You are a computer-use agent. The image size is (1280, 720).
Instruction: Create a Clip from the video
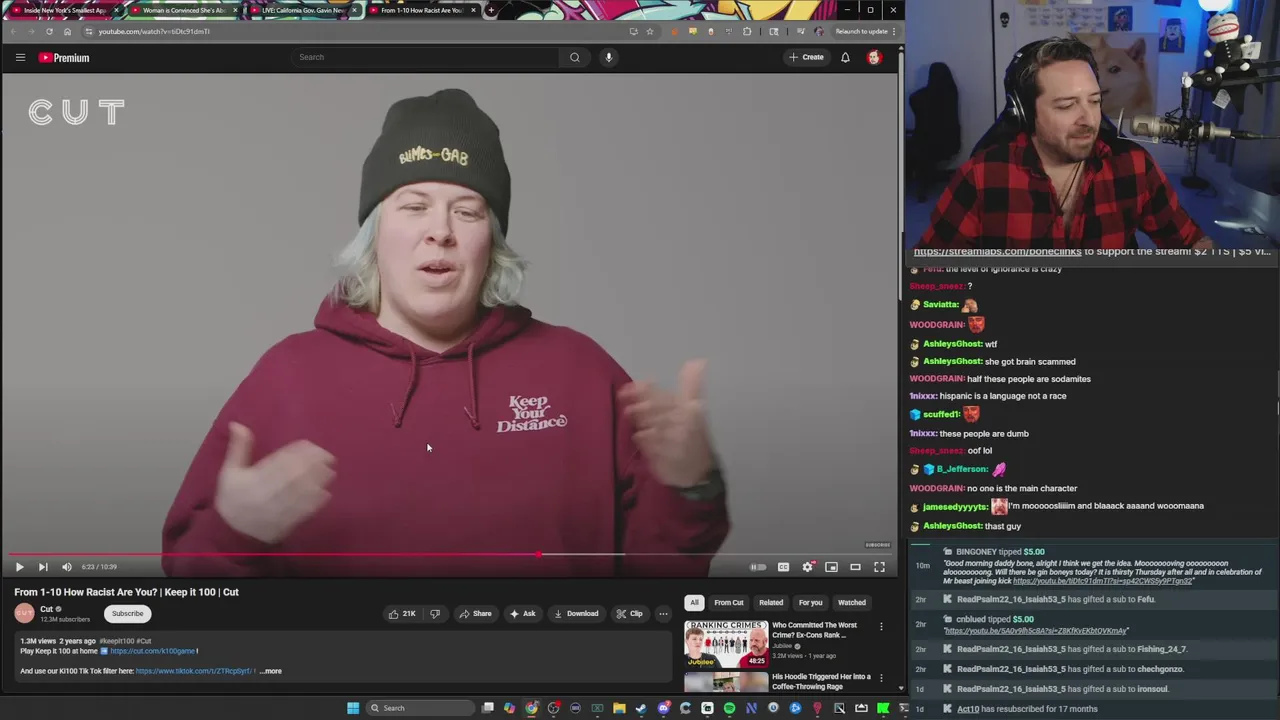[629, 614]
